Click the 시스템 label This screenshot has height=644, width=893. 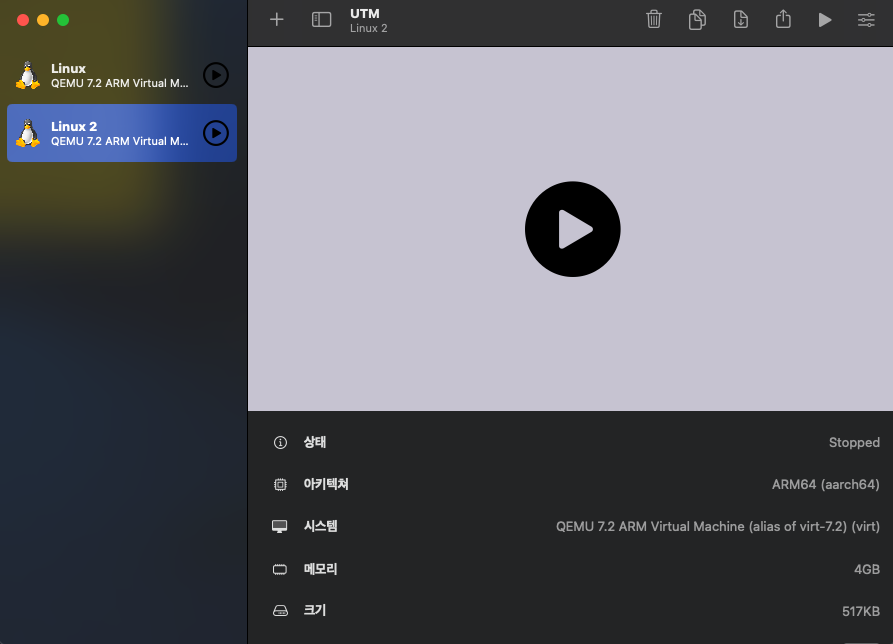click(x=321, y=527)
